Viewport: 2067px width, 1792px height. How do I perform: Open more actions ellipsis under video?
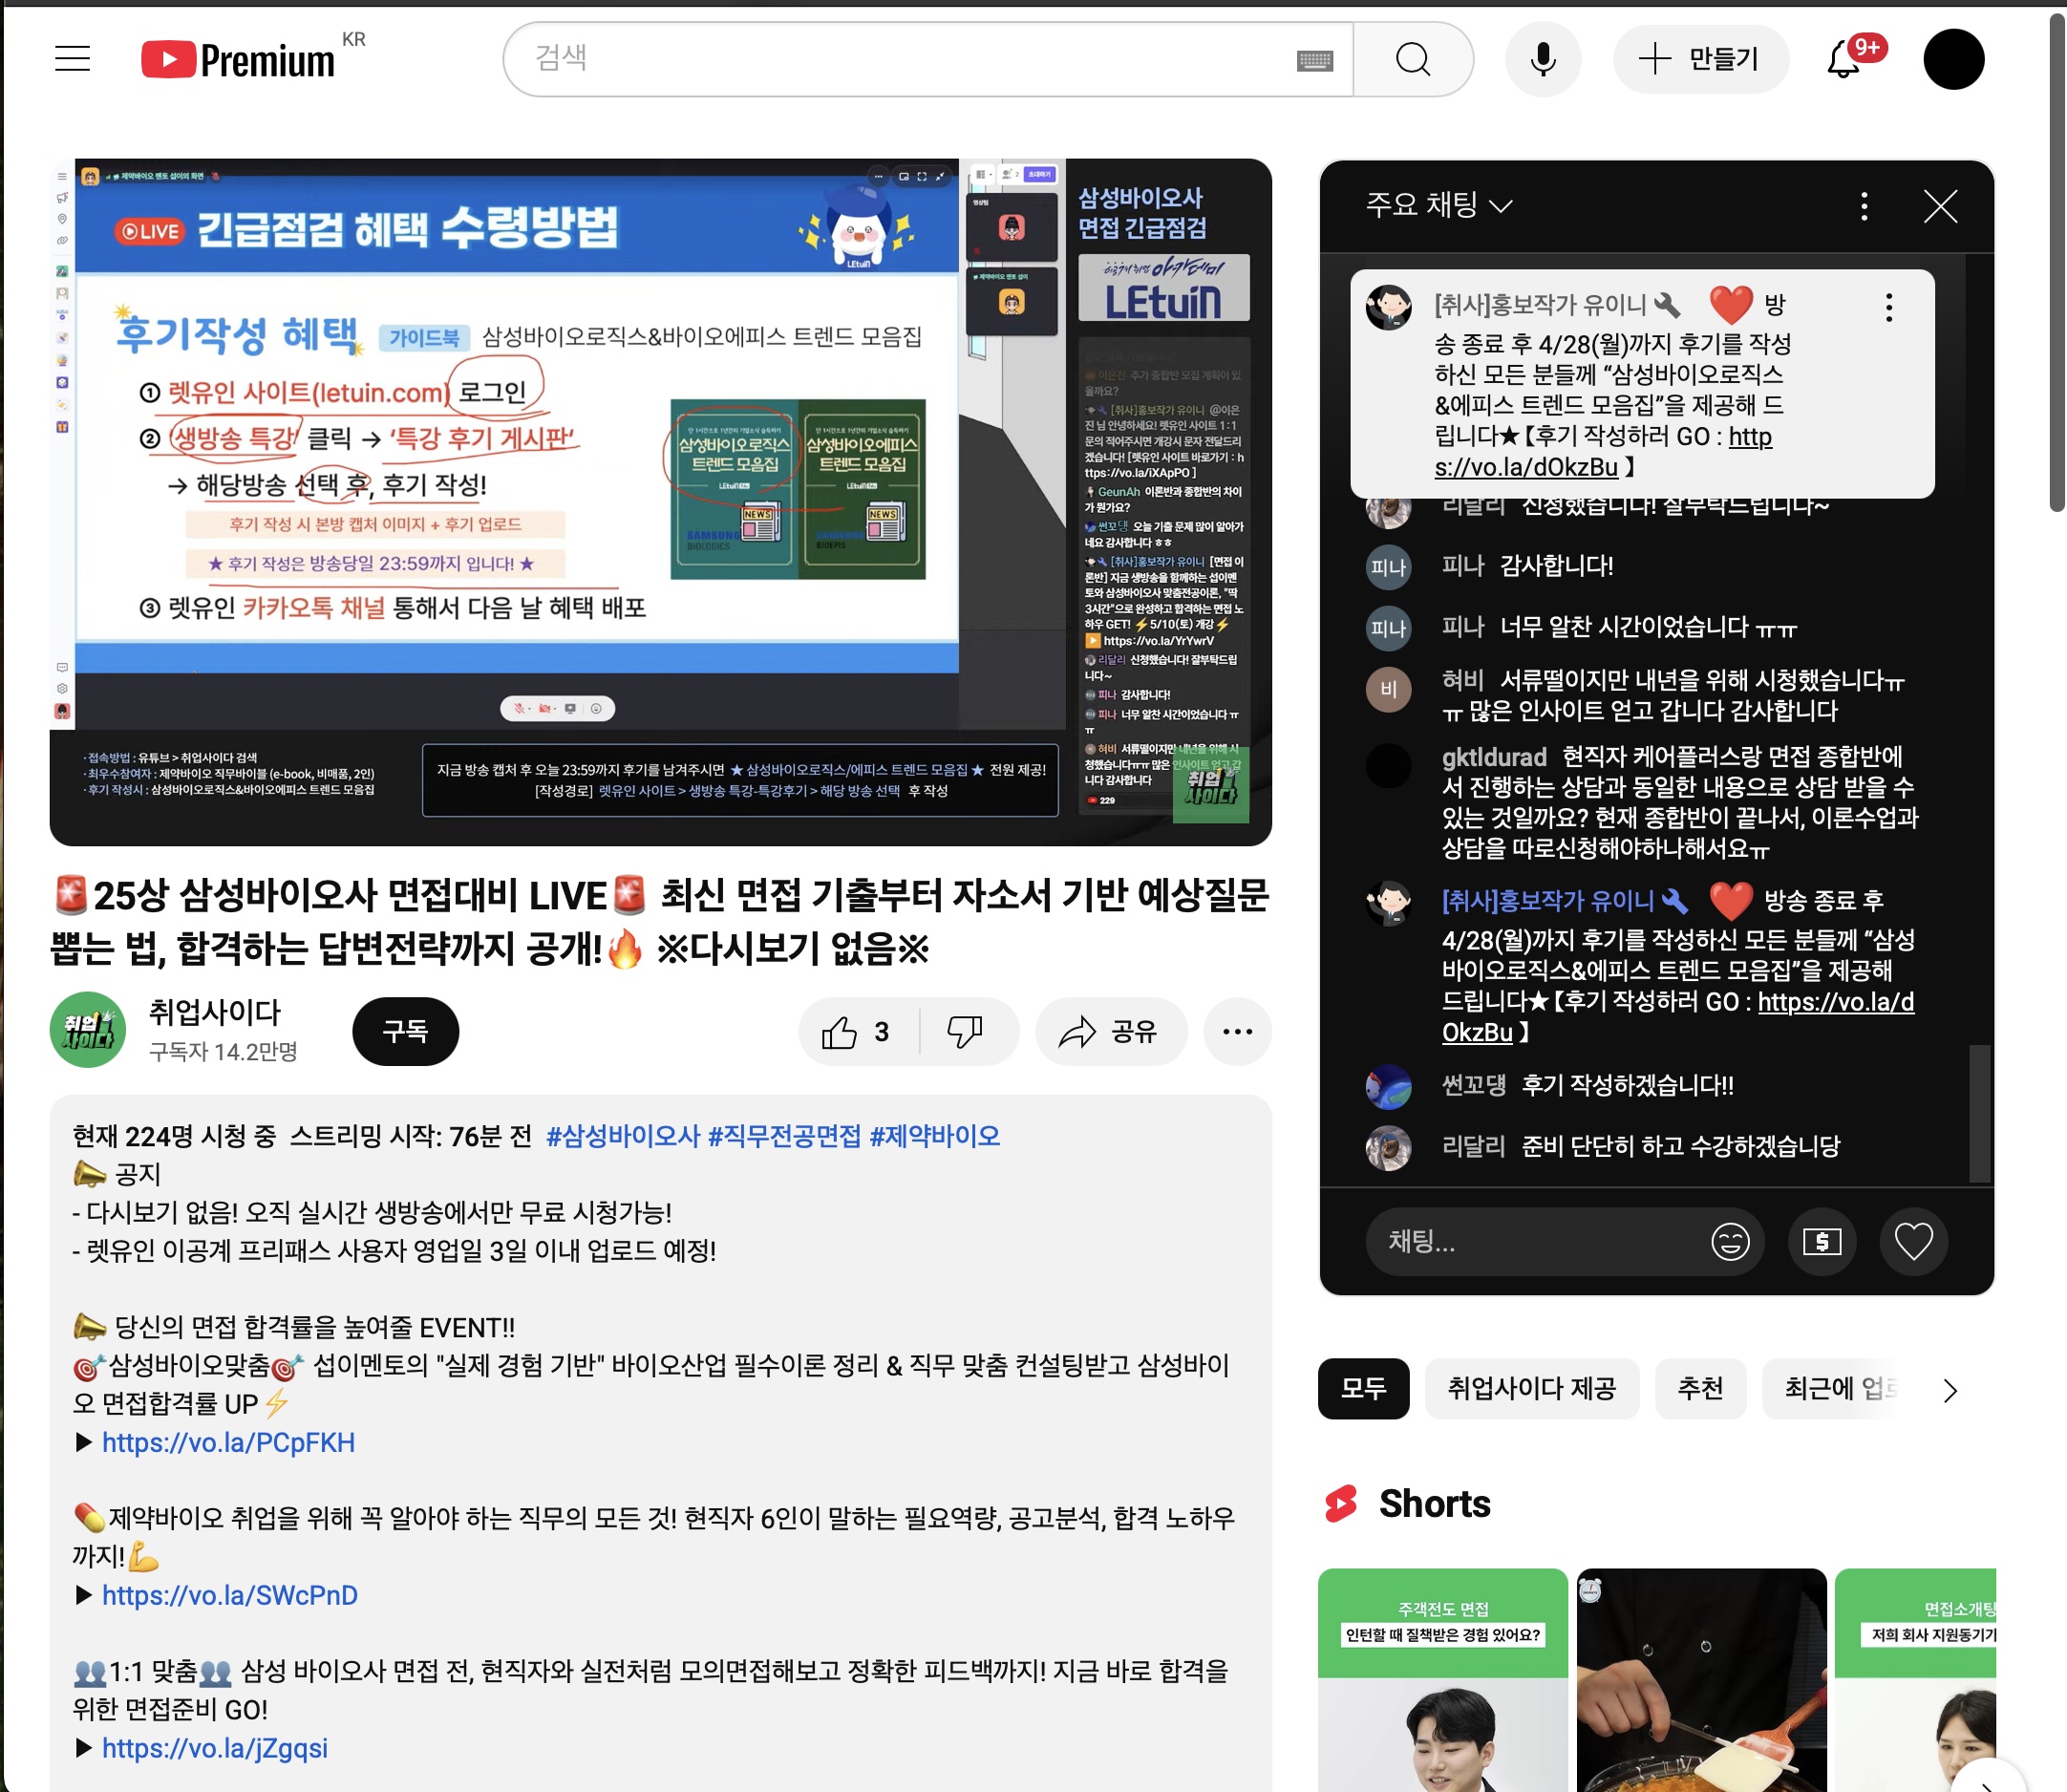click(x=1237, y=1032)
